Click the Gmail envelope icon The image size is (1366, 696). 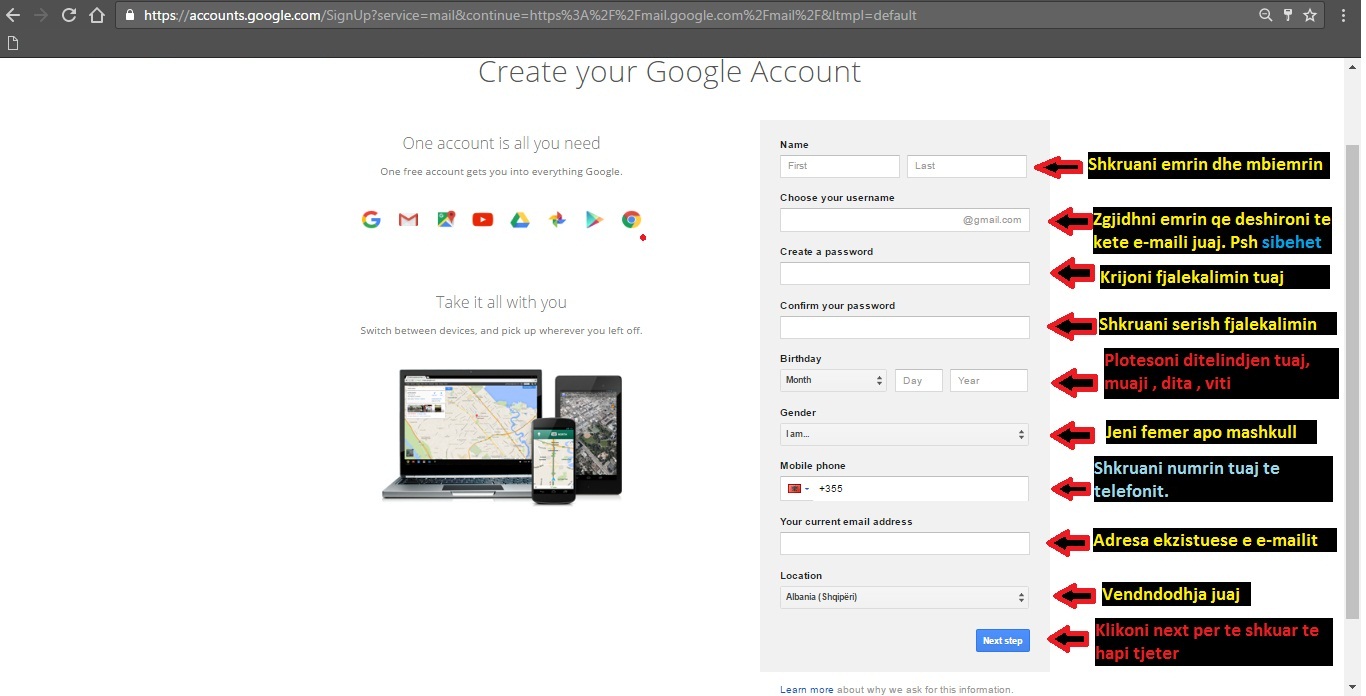click(x=408, y=219)
